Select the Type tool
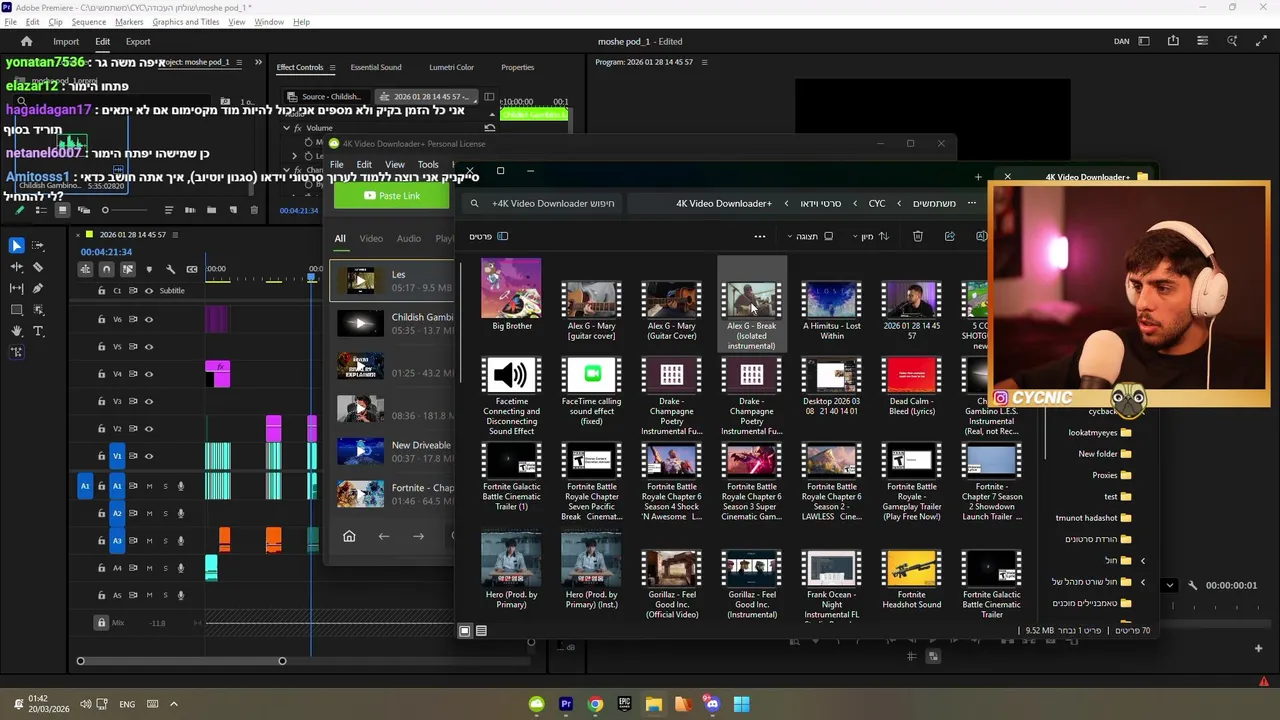Screen dimensions: 1280x720 point(38,331)
